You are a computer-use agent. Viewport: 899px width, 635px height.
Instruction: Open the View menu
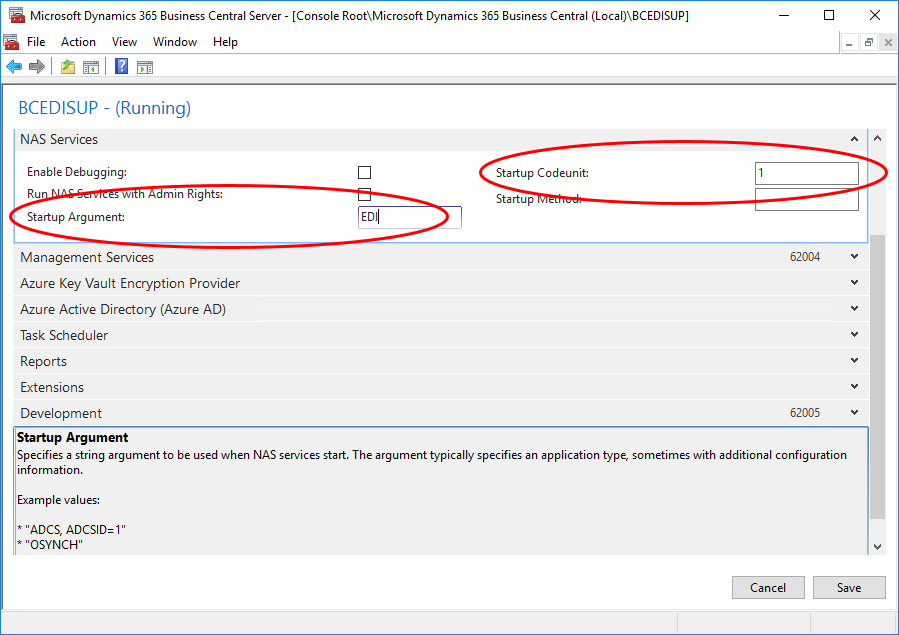point(124,42)
